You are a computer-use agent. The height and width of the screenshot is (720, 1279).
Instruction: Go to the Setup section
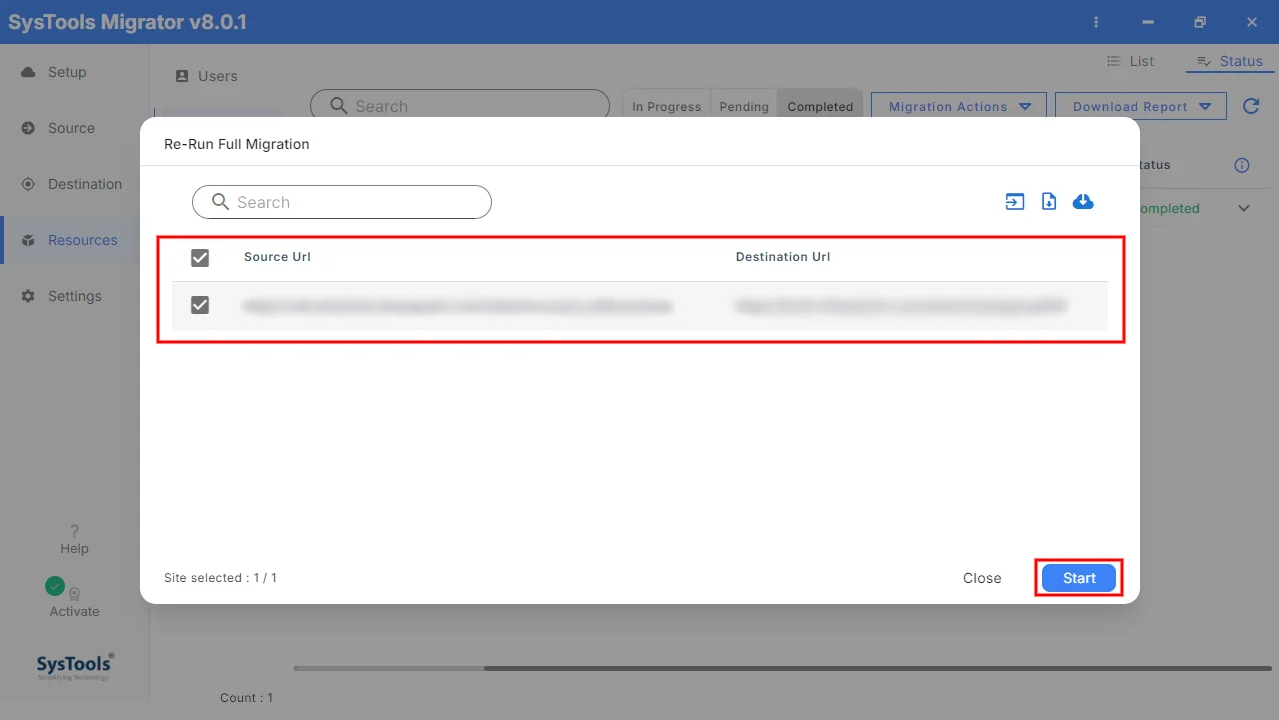tap(67, 72)
